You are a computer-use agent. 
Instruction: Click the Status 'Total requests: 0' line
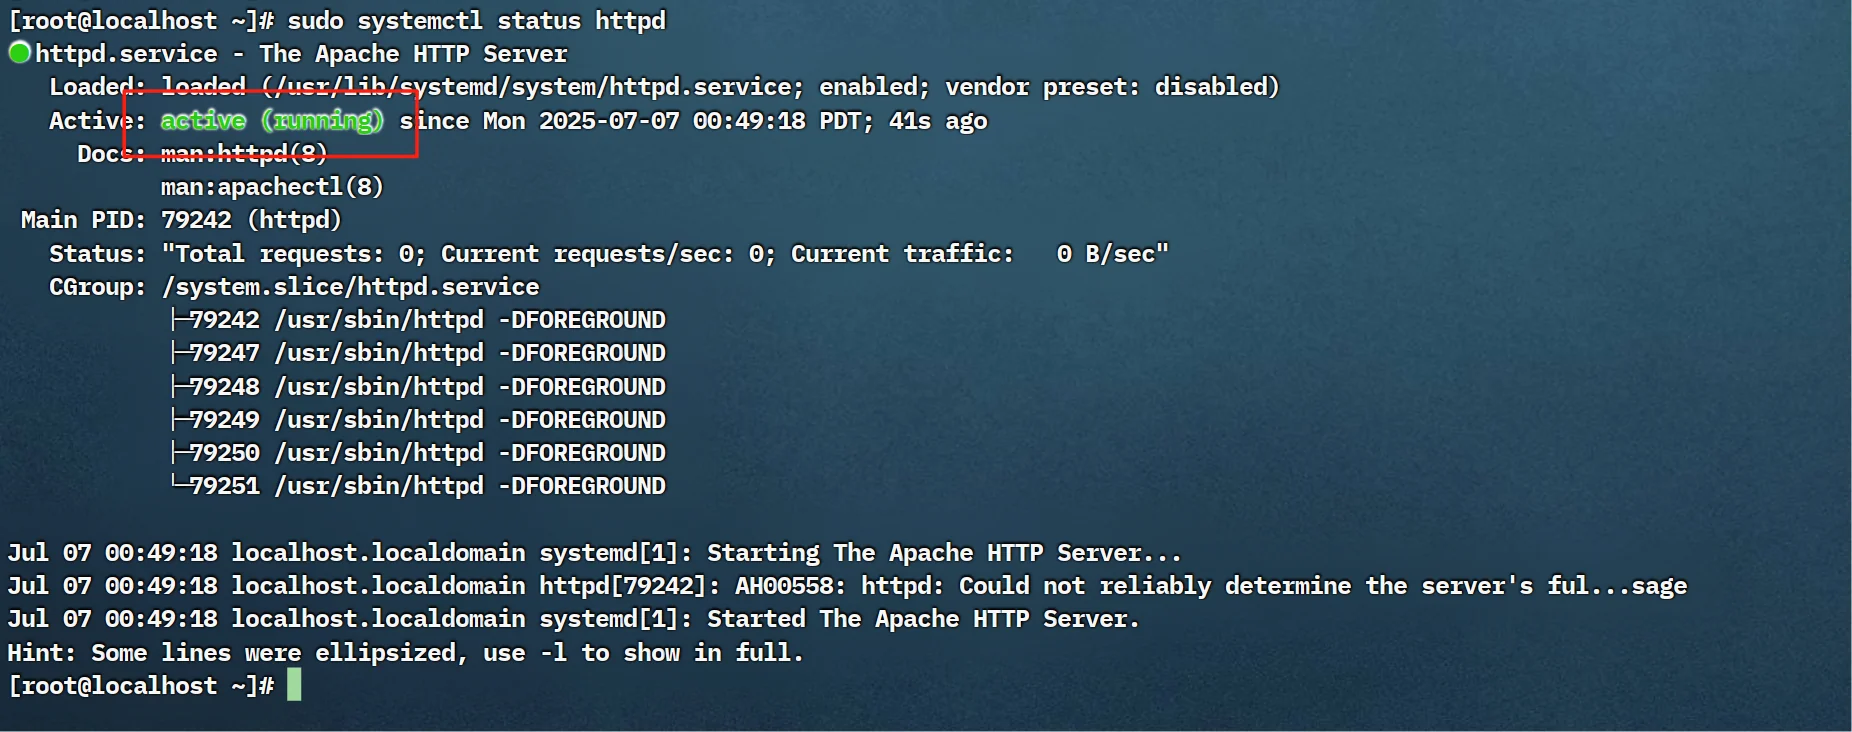coord(609,254)
